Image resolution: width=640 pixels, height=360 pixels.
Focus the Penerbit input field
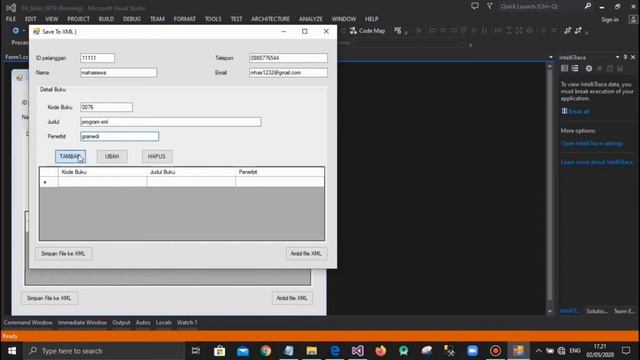120,136
